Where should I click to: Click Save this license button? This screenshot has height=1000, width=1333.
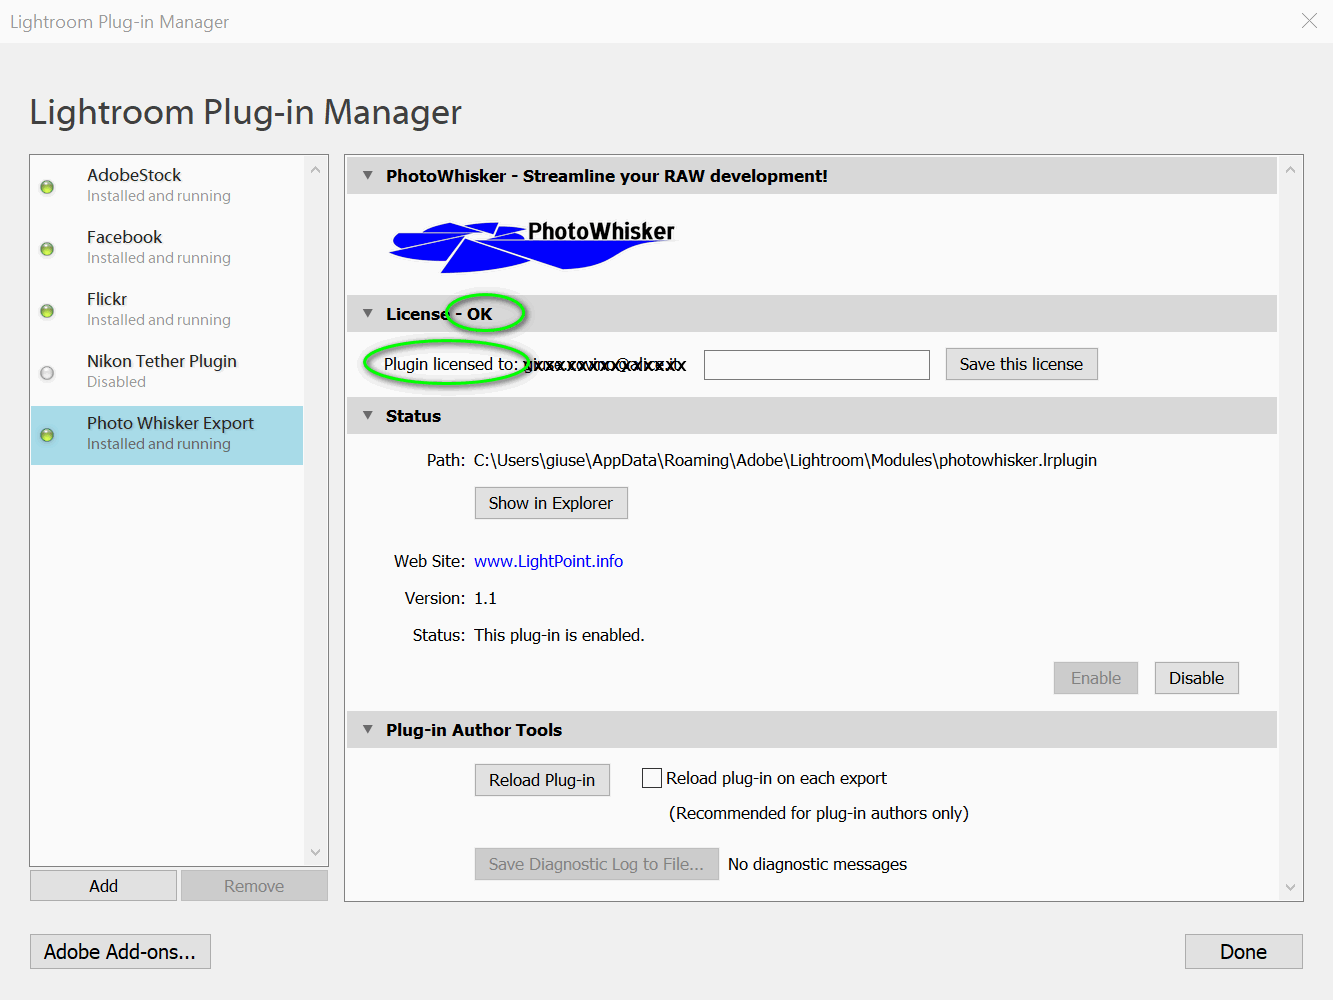pos(1021,364)
